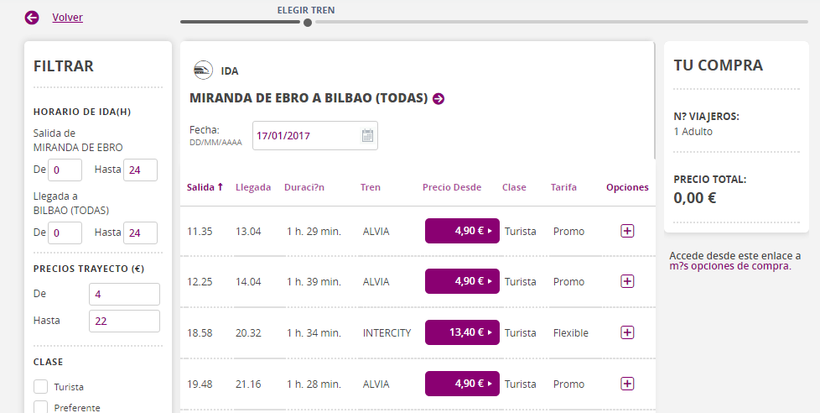Click the Fecha date input field
Viewport: 820px width, 413px height.
[305, 135]
